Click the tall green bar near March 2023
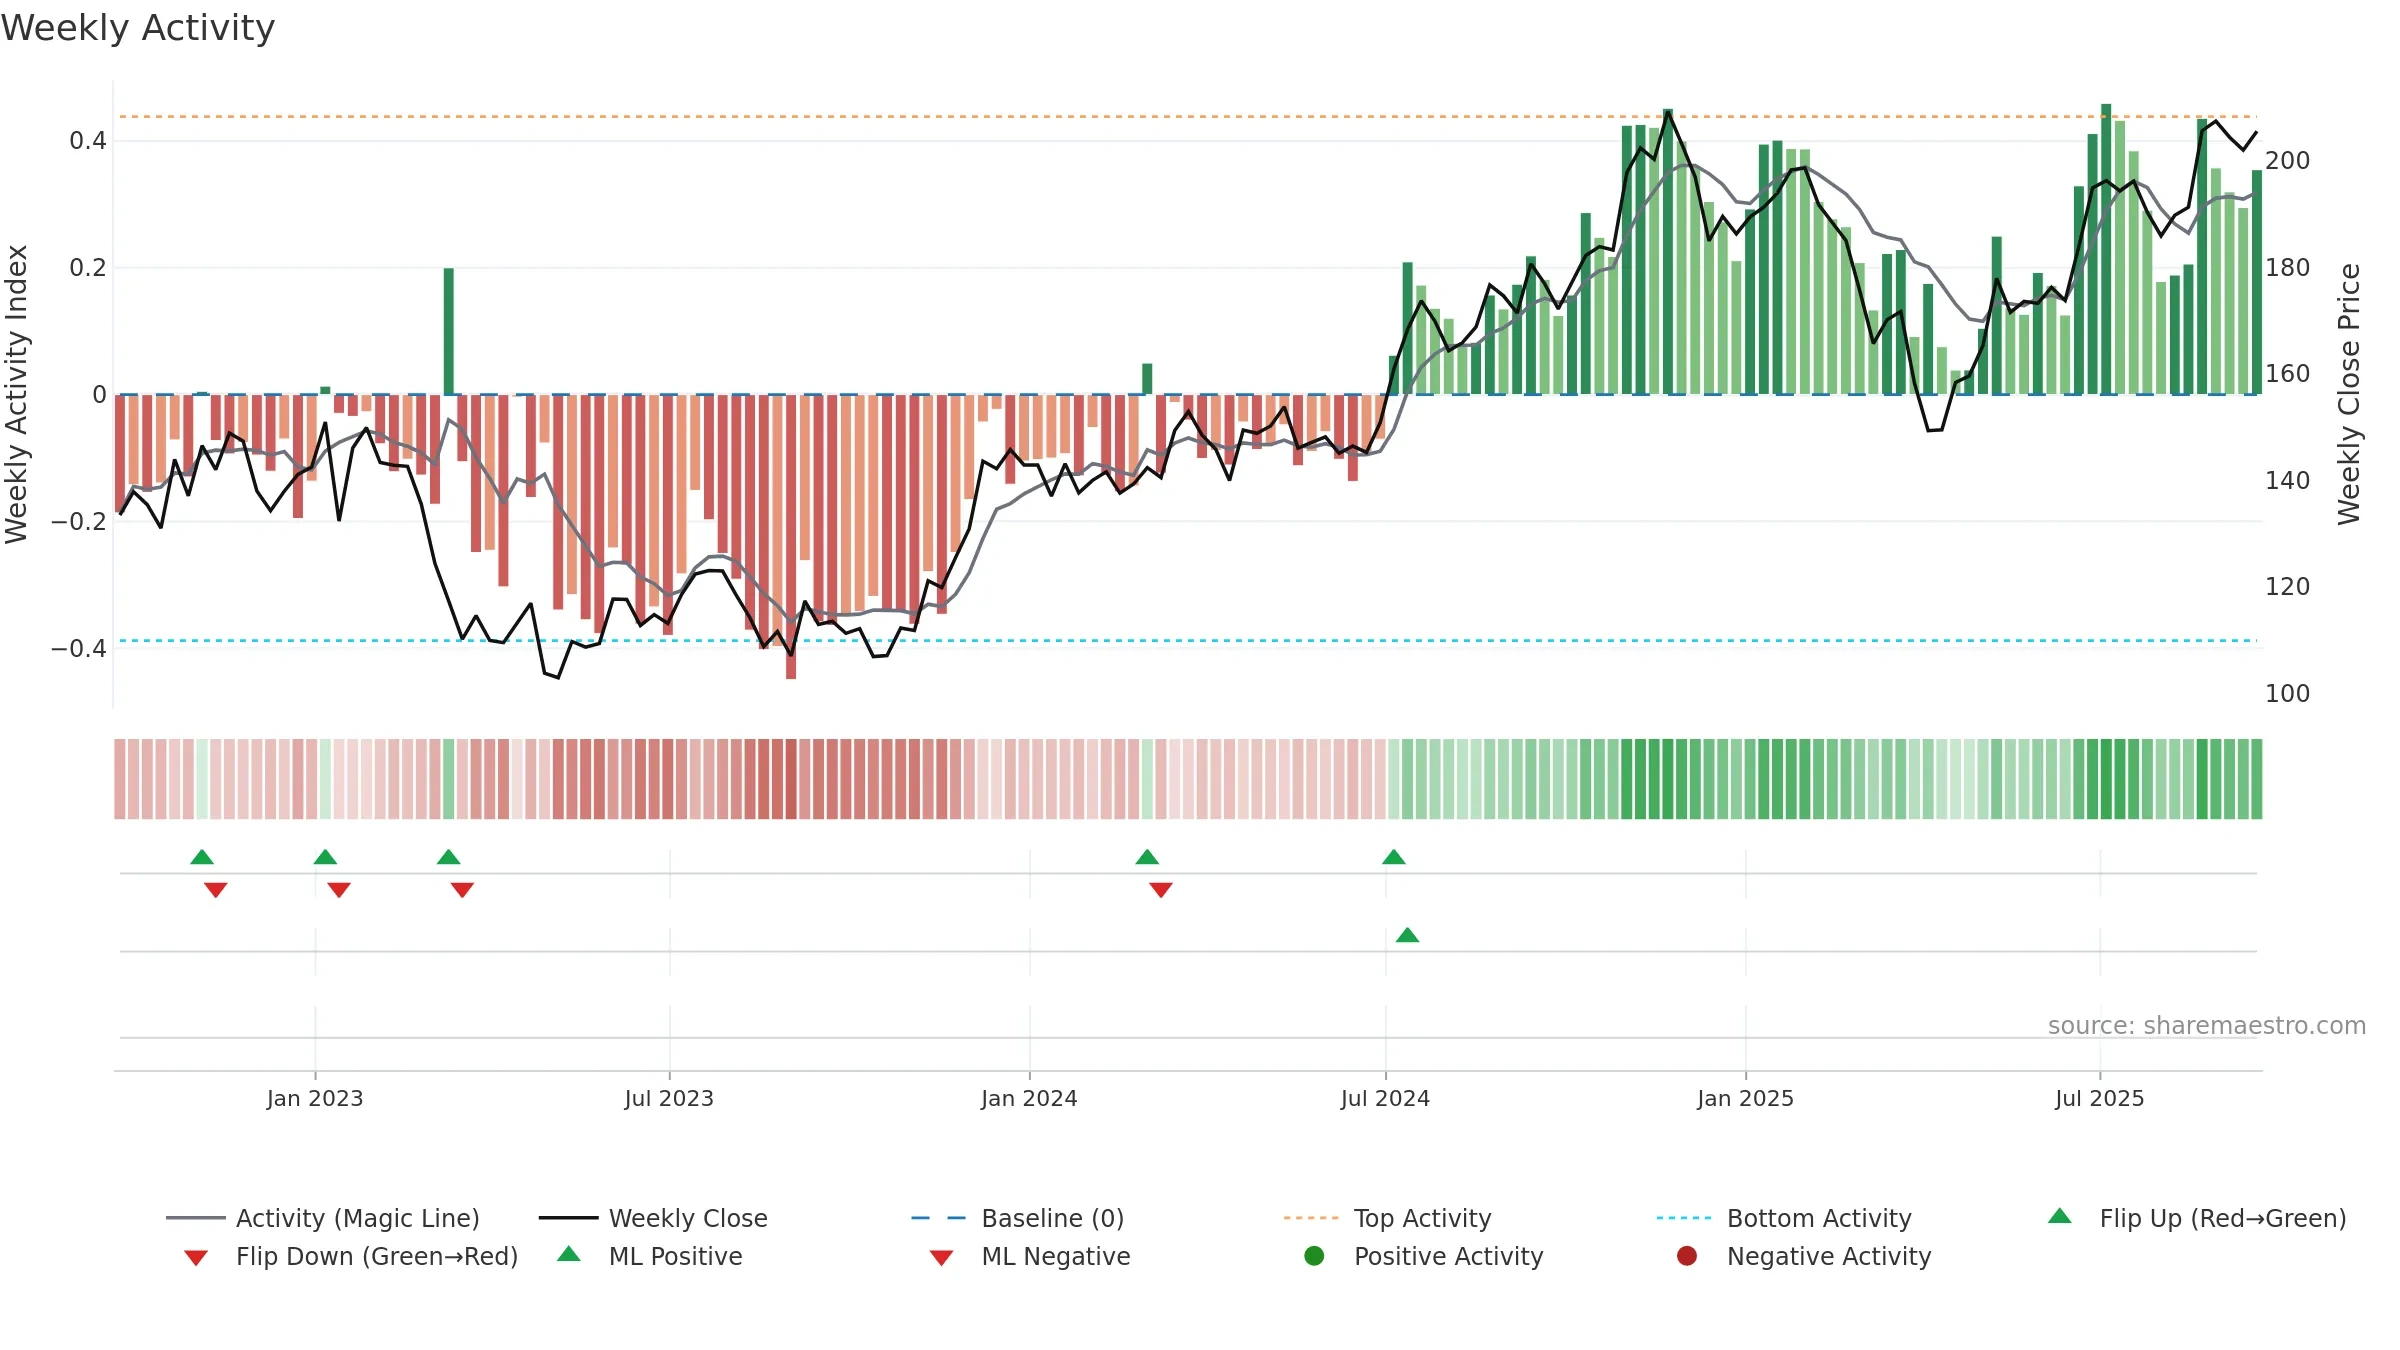The height and width of the screenshot is (1350, 2400). point(449,331)
